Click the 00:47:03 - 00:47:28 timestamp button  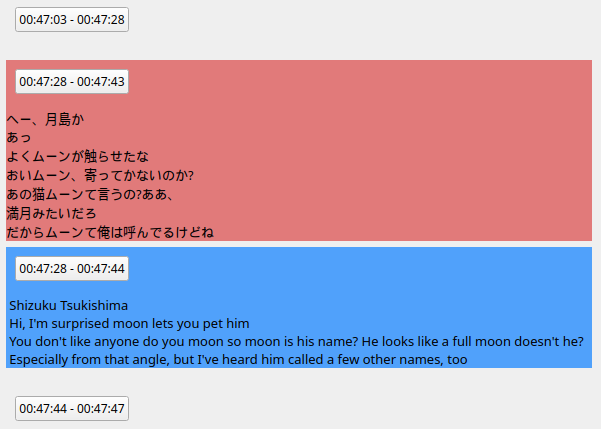pyautogui.click(x=71, y=20)
